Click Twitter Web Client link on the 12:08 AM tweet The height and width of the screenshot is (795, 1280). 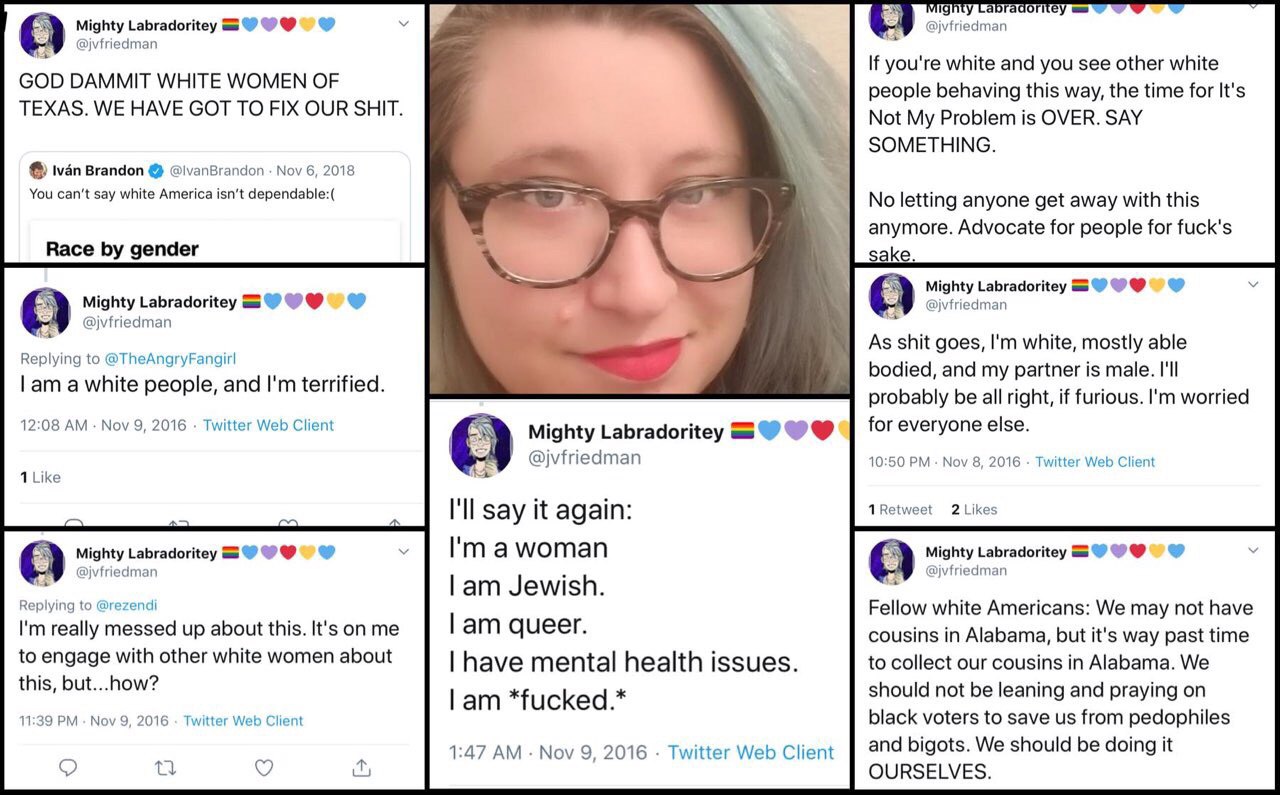pos(268,425)
